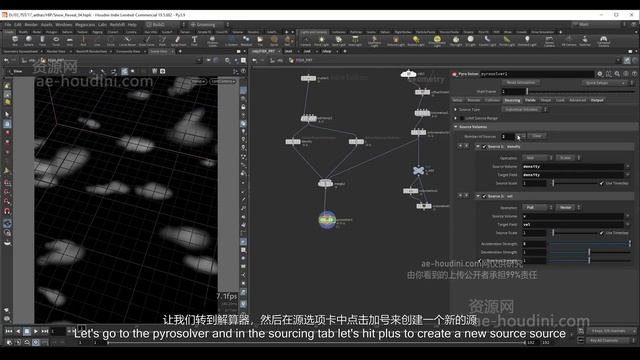Add a Distant Light from shelf
Screen dimensions: 640x360
click(416, 40)
